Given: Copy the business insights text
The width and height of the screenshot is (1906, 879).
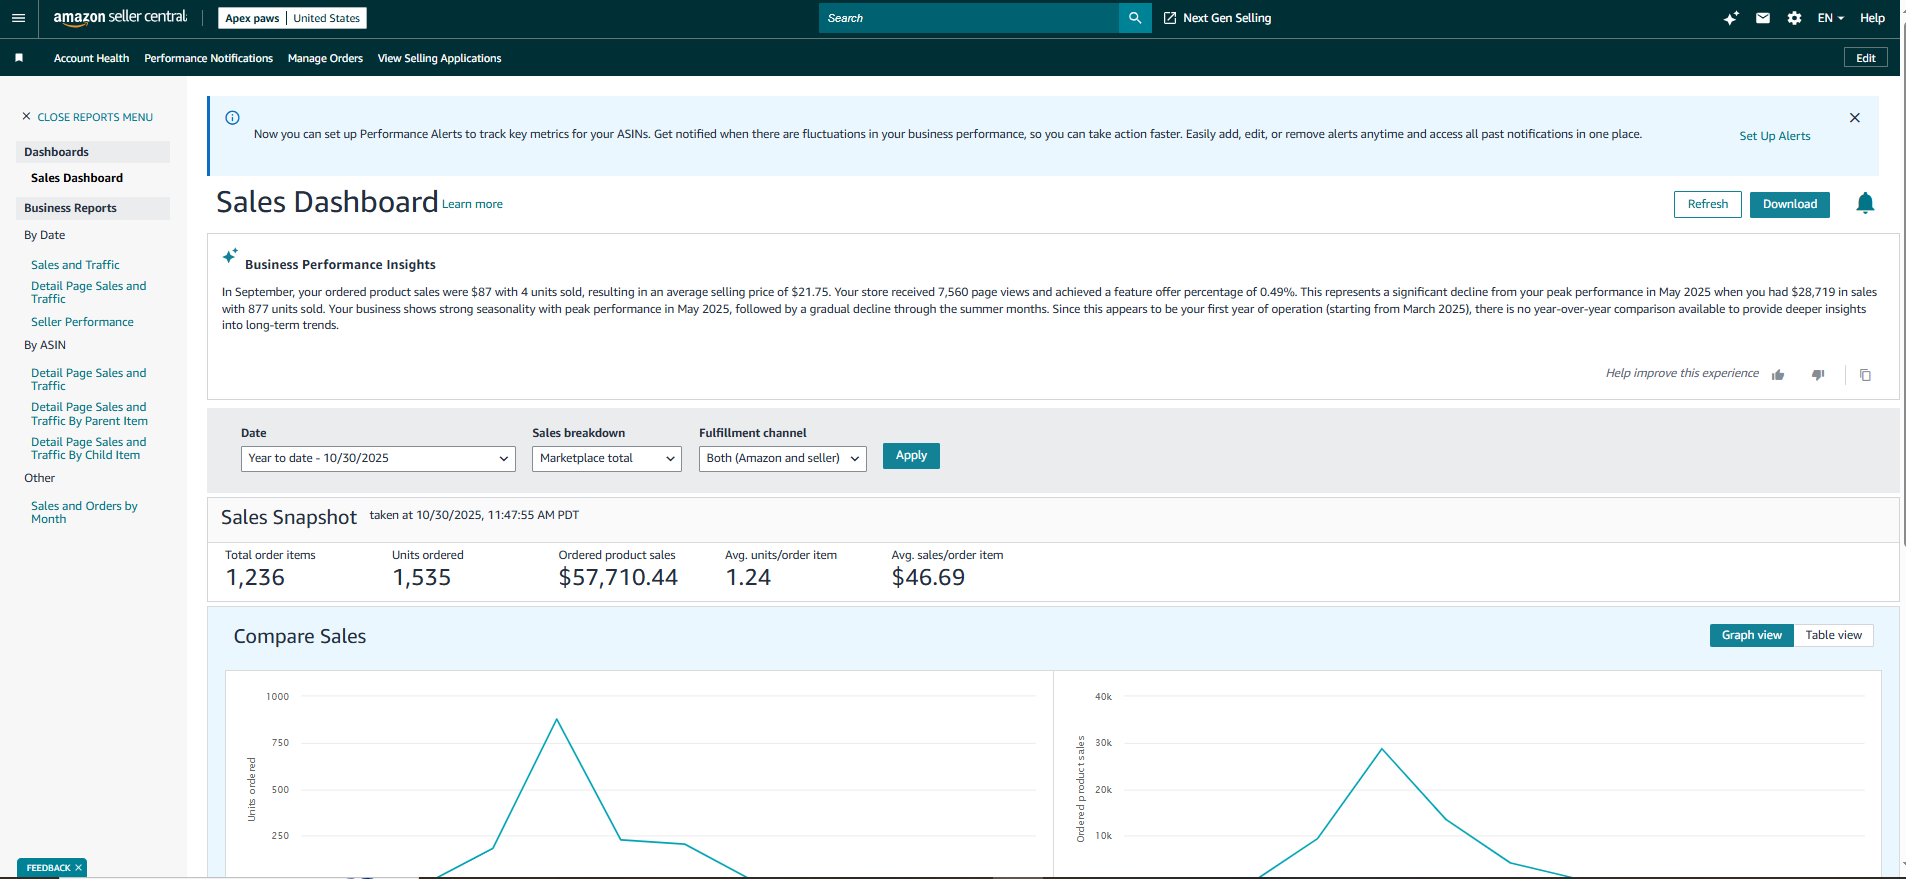Looking at the screenshot, I should 1865,375.
